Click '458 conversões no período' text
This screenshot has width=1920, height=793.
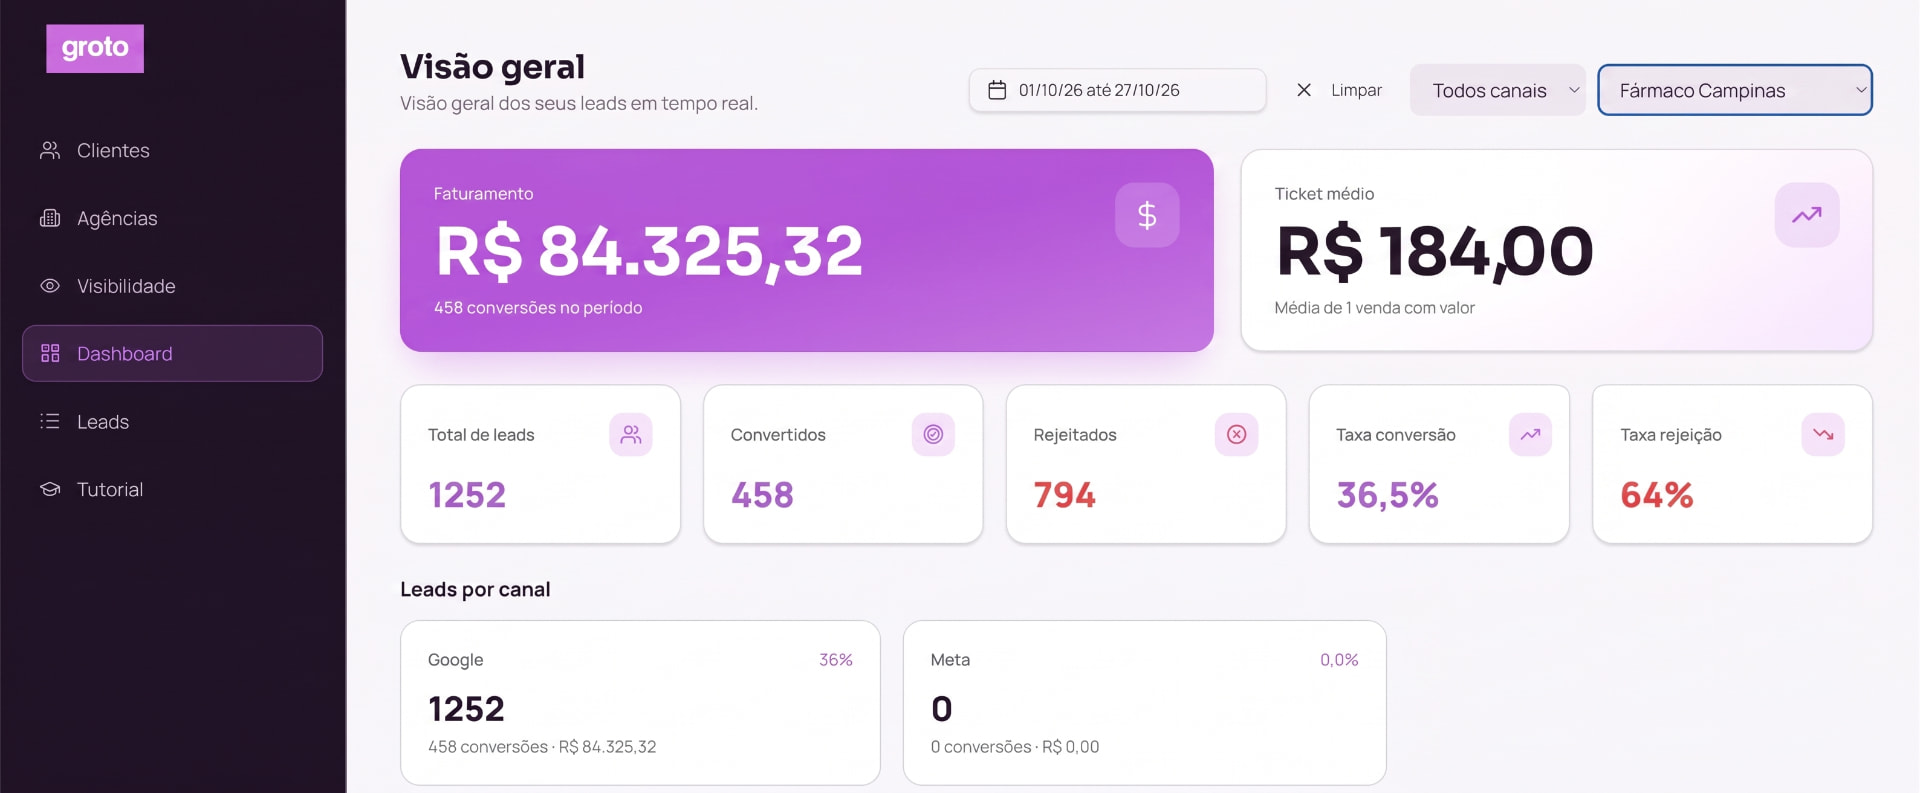click(x=538, y=308)
